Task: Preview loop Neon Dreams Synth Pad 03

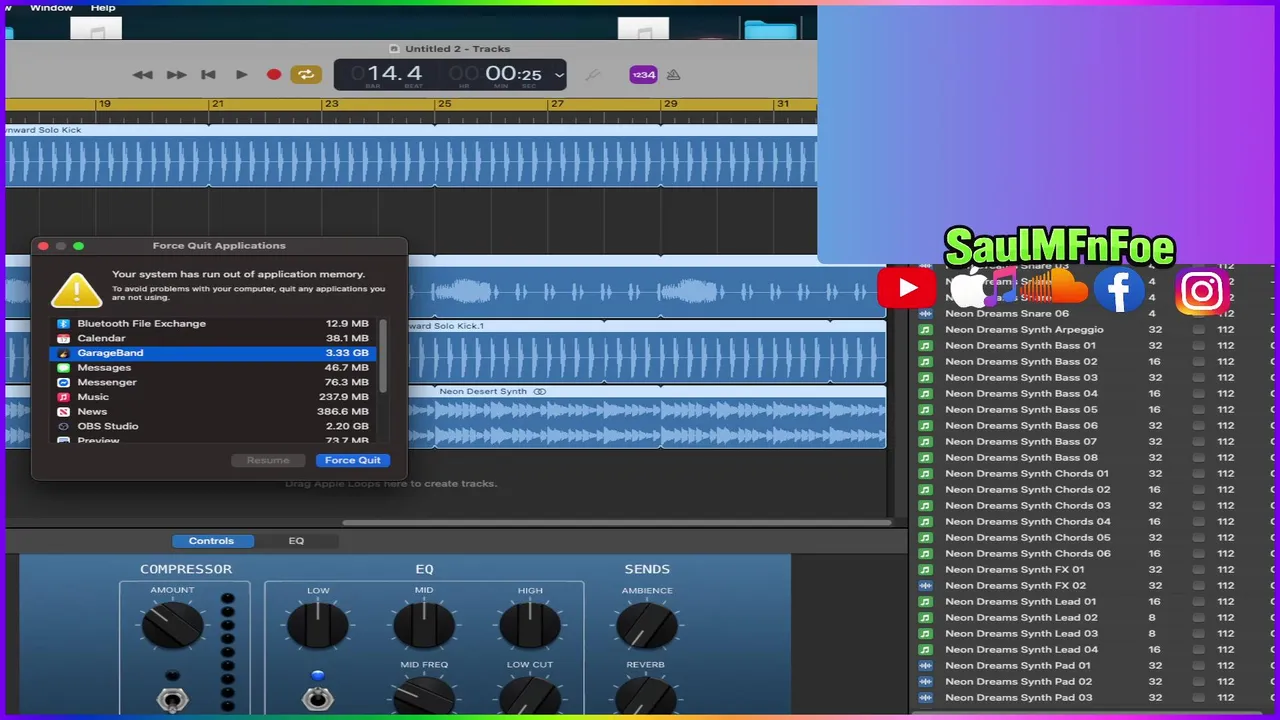Action: pyautogui.click(x=1018, y=698)
